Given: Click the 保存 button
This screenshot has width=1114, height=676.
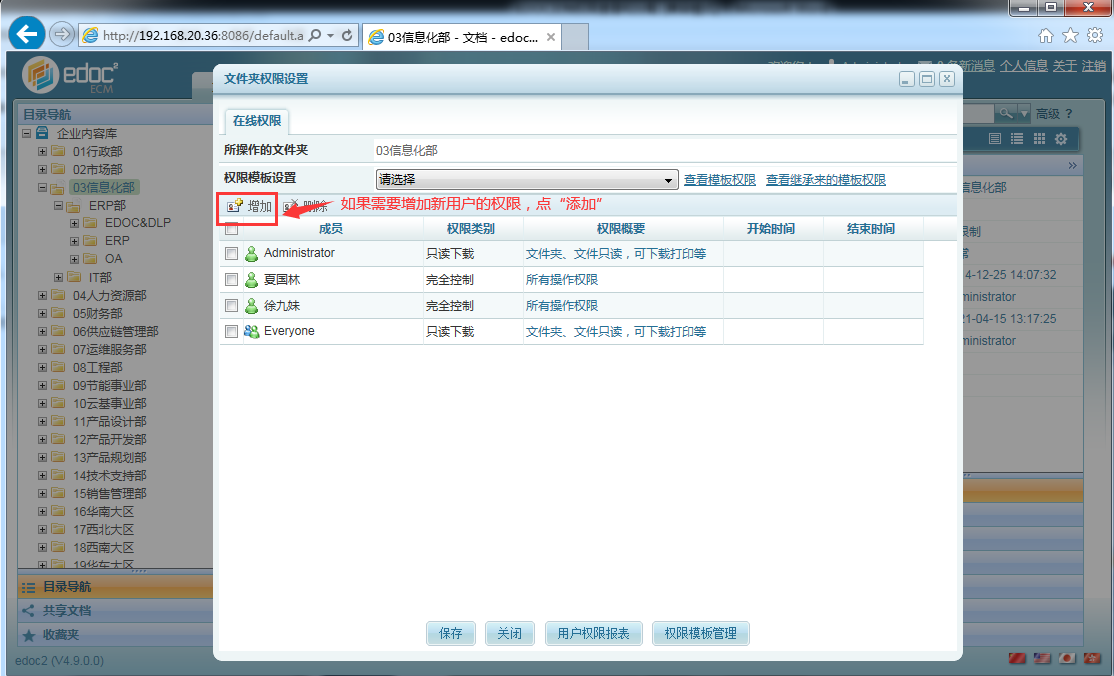Looking at the screenshot, I should point(450,633).
